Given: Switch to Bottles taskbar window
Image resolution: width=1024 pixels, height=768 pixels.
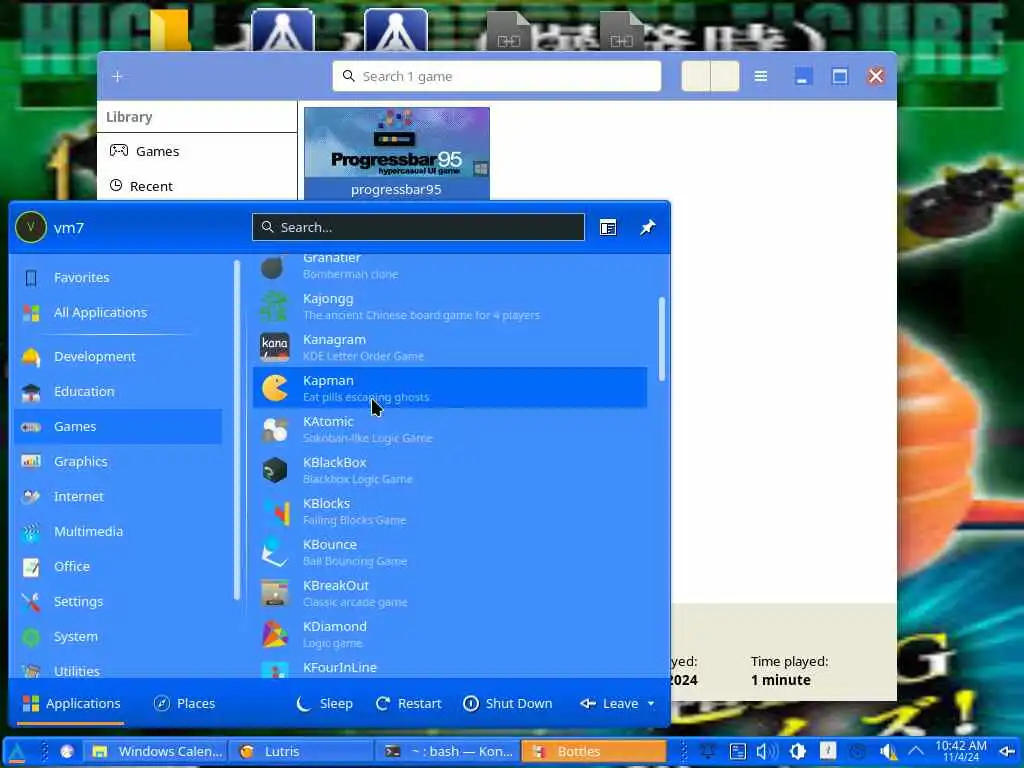Looking at the screenshot, I should click(594, 752).
